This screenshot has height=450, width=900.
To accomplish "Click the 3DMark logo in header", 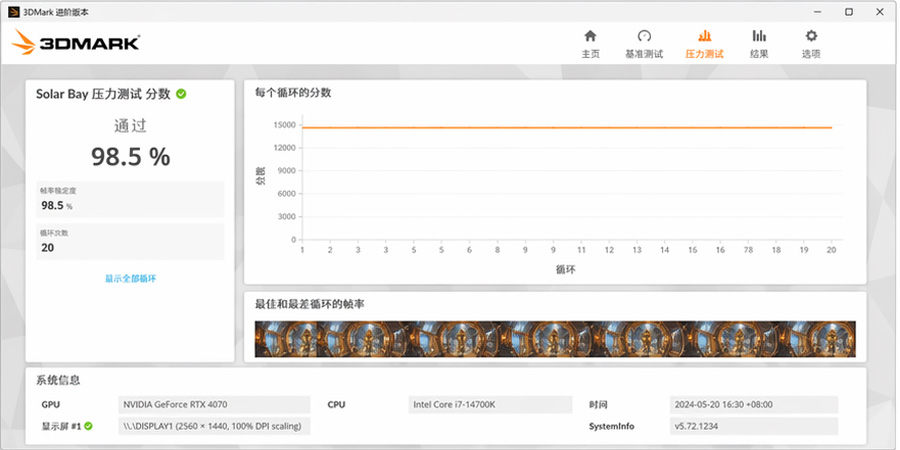I will coord(75,42).
